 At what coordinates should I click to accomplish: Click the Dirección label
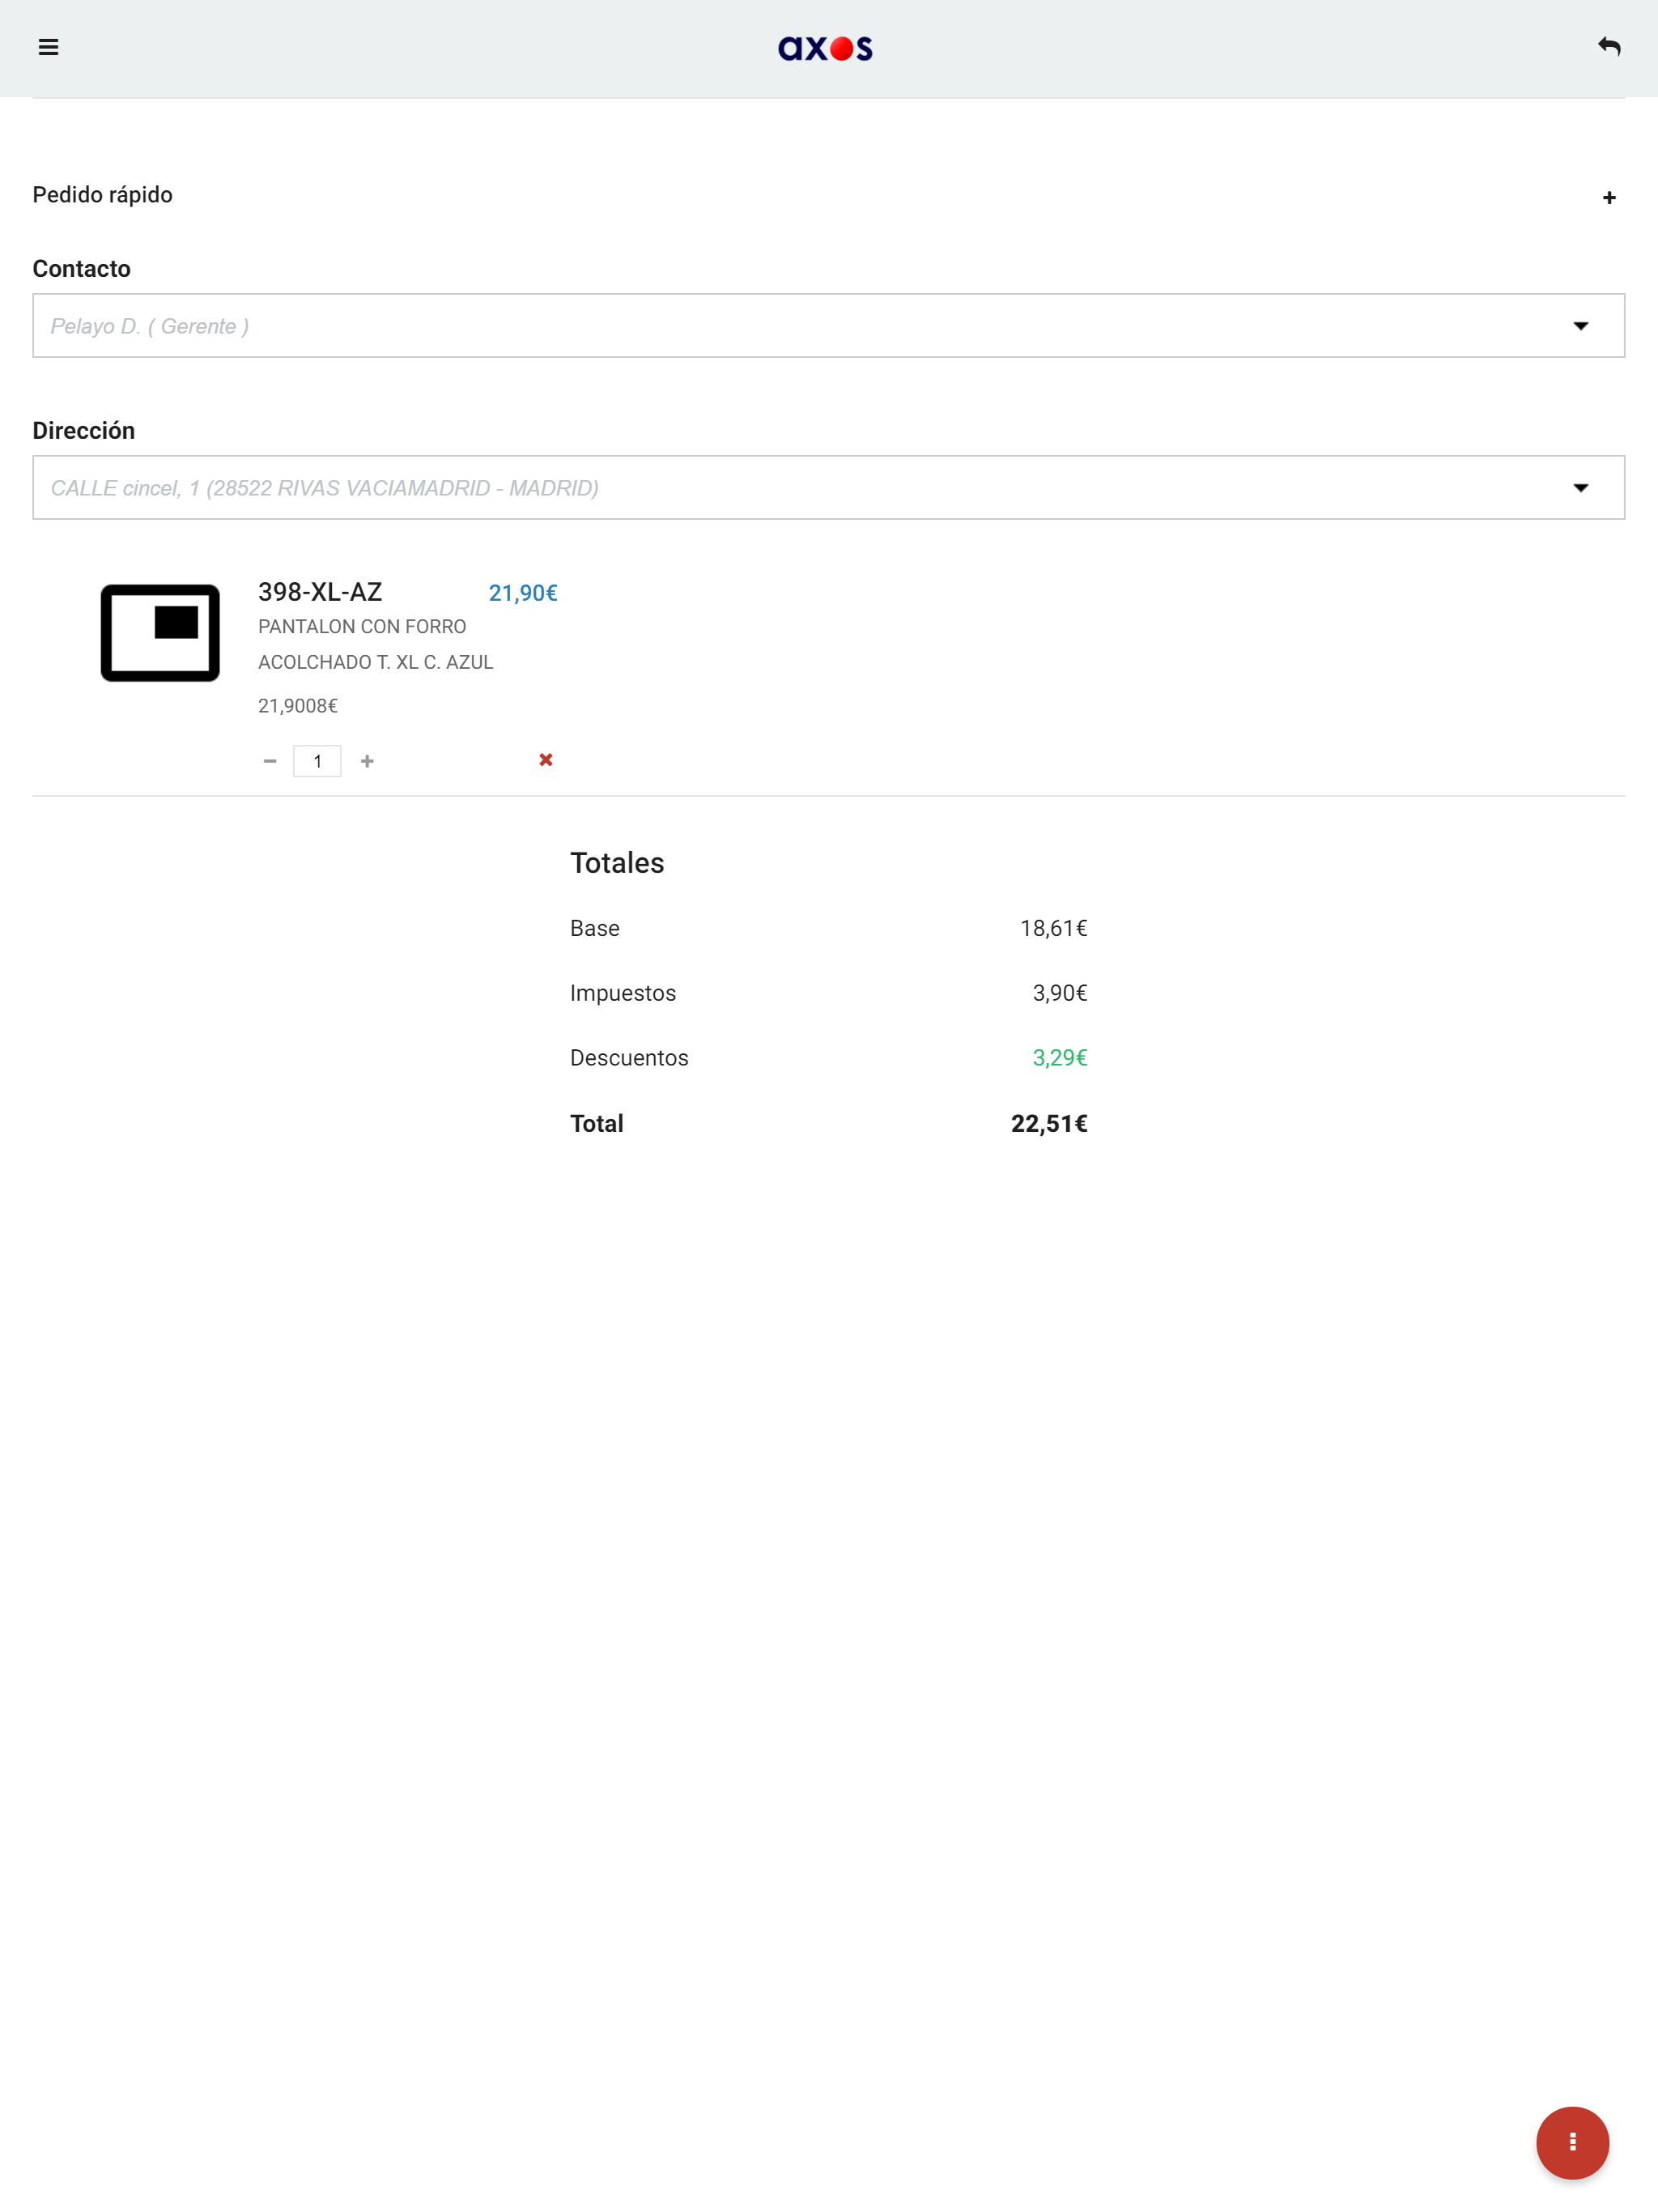pos(84,431)
